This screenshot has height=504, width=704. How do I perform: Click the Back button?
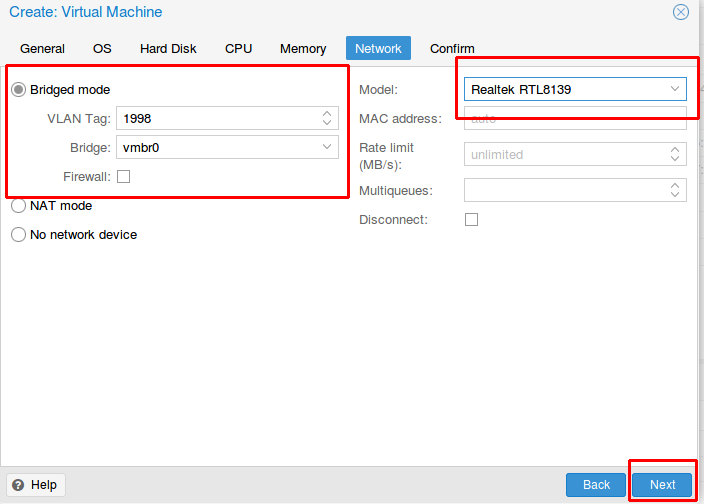(x=596, y=485)
